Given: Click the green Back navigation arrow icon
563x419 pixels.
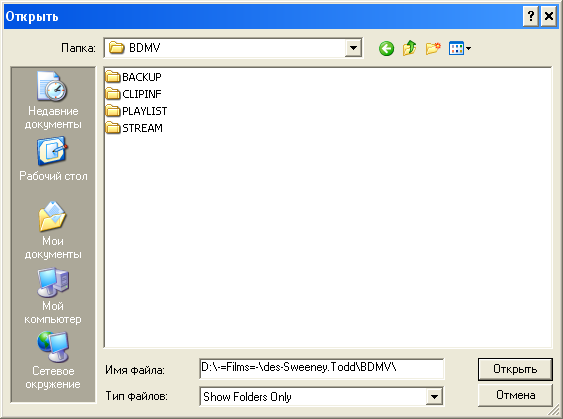Looking at the screenshot, I should pos(386,48).
